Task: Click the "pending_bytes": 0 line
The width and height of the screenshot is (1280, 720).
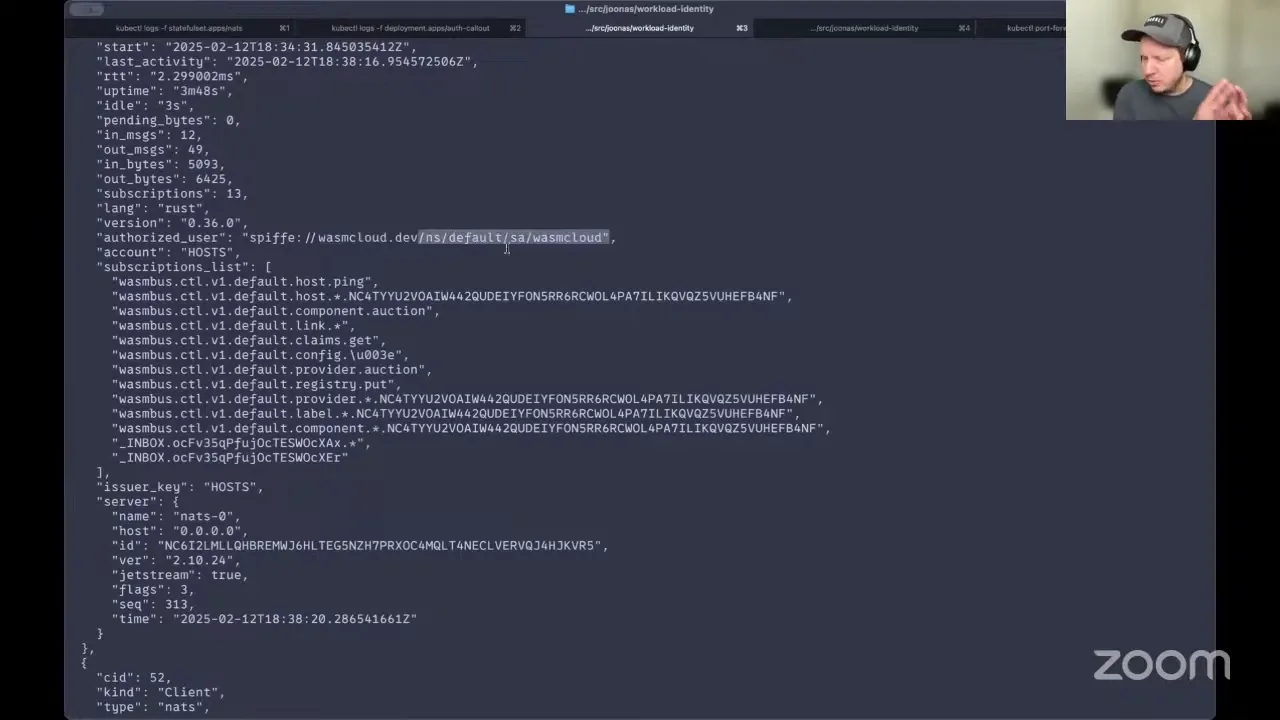Action: click(168, 120)
